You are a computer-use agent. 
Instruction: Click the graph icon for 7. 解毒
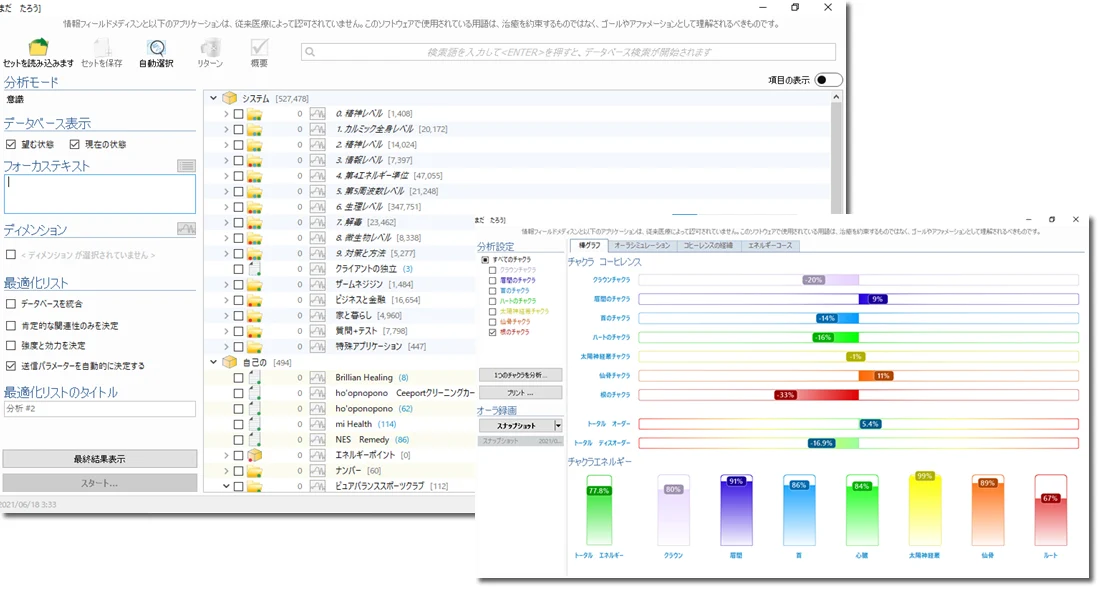tap(318, 222)
